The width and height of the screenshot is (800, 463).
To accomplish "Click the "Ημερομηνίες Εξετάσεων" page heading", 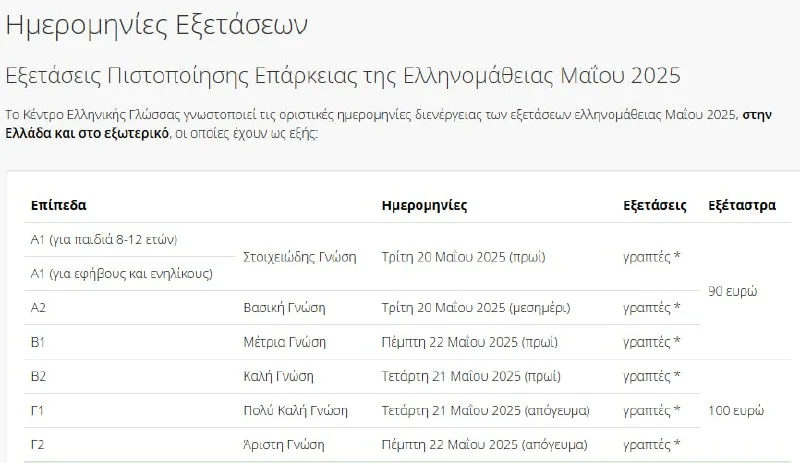I will (x=157, y=27).
